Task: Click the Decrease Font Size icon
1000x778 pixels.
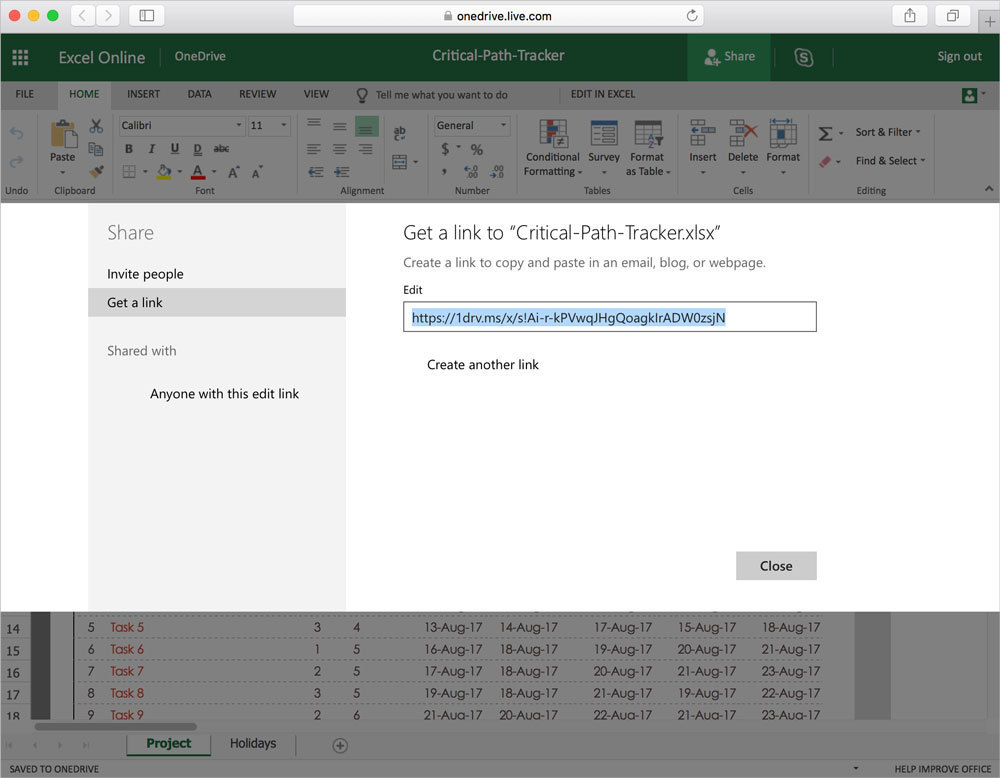Action: (256, 172)
